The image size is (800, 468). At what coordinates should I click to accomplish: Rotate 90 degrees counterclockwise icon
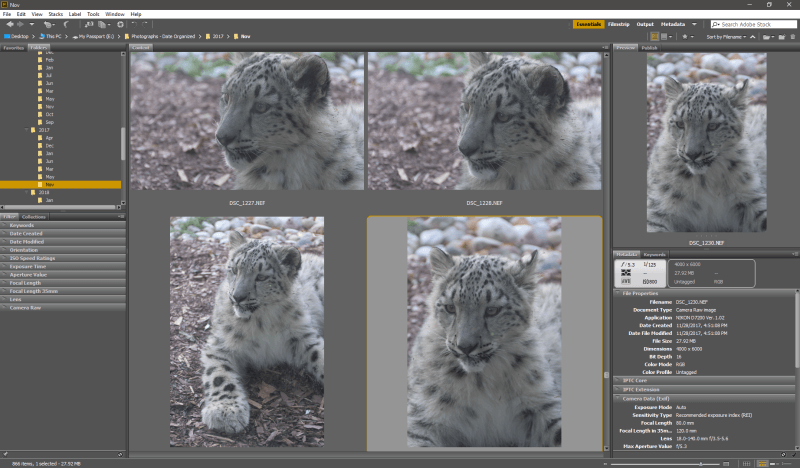pyautogui.click(x=134, y=24)
